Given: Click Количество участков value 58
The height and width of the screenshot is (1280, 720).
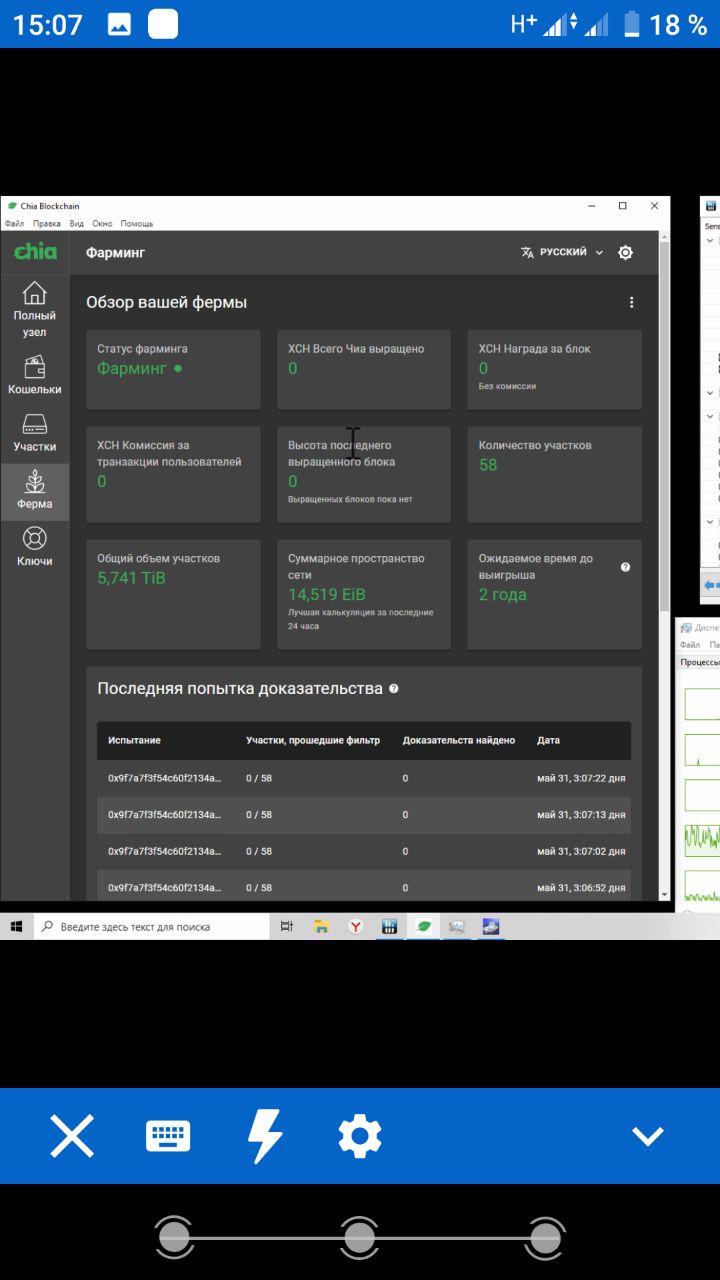Looking at the screenshot, I should pyautogui.click(x=488, y=465).
